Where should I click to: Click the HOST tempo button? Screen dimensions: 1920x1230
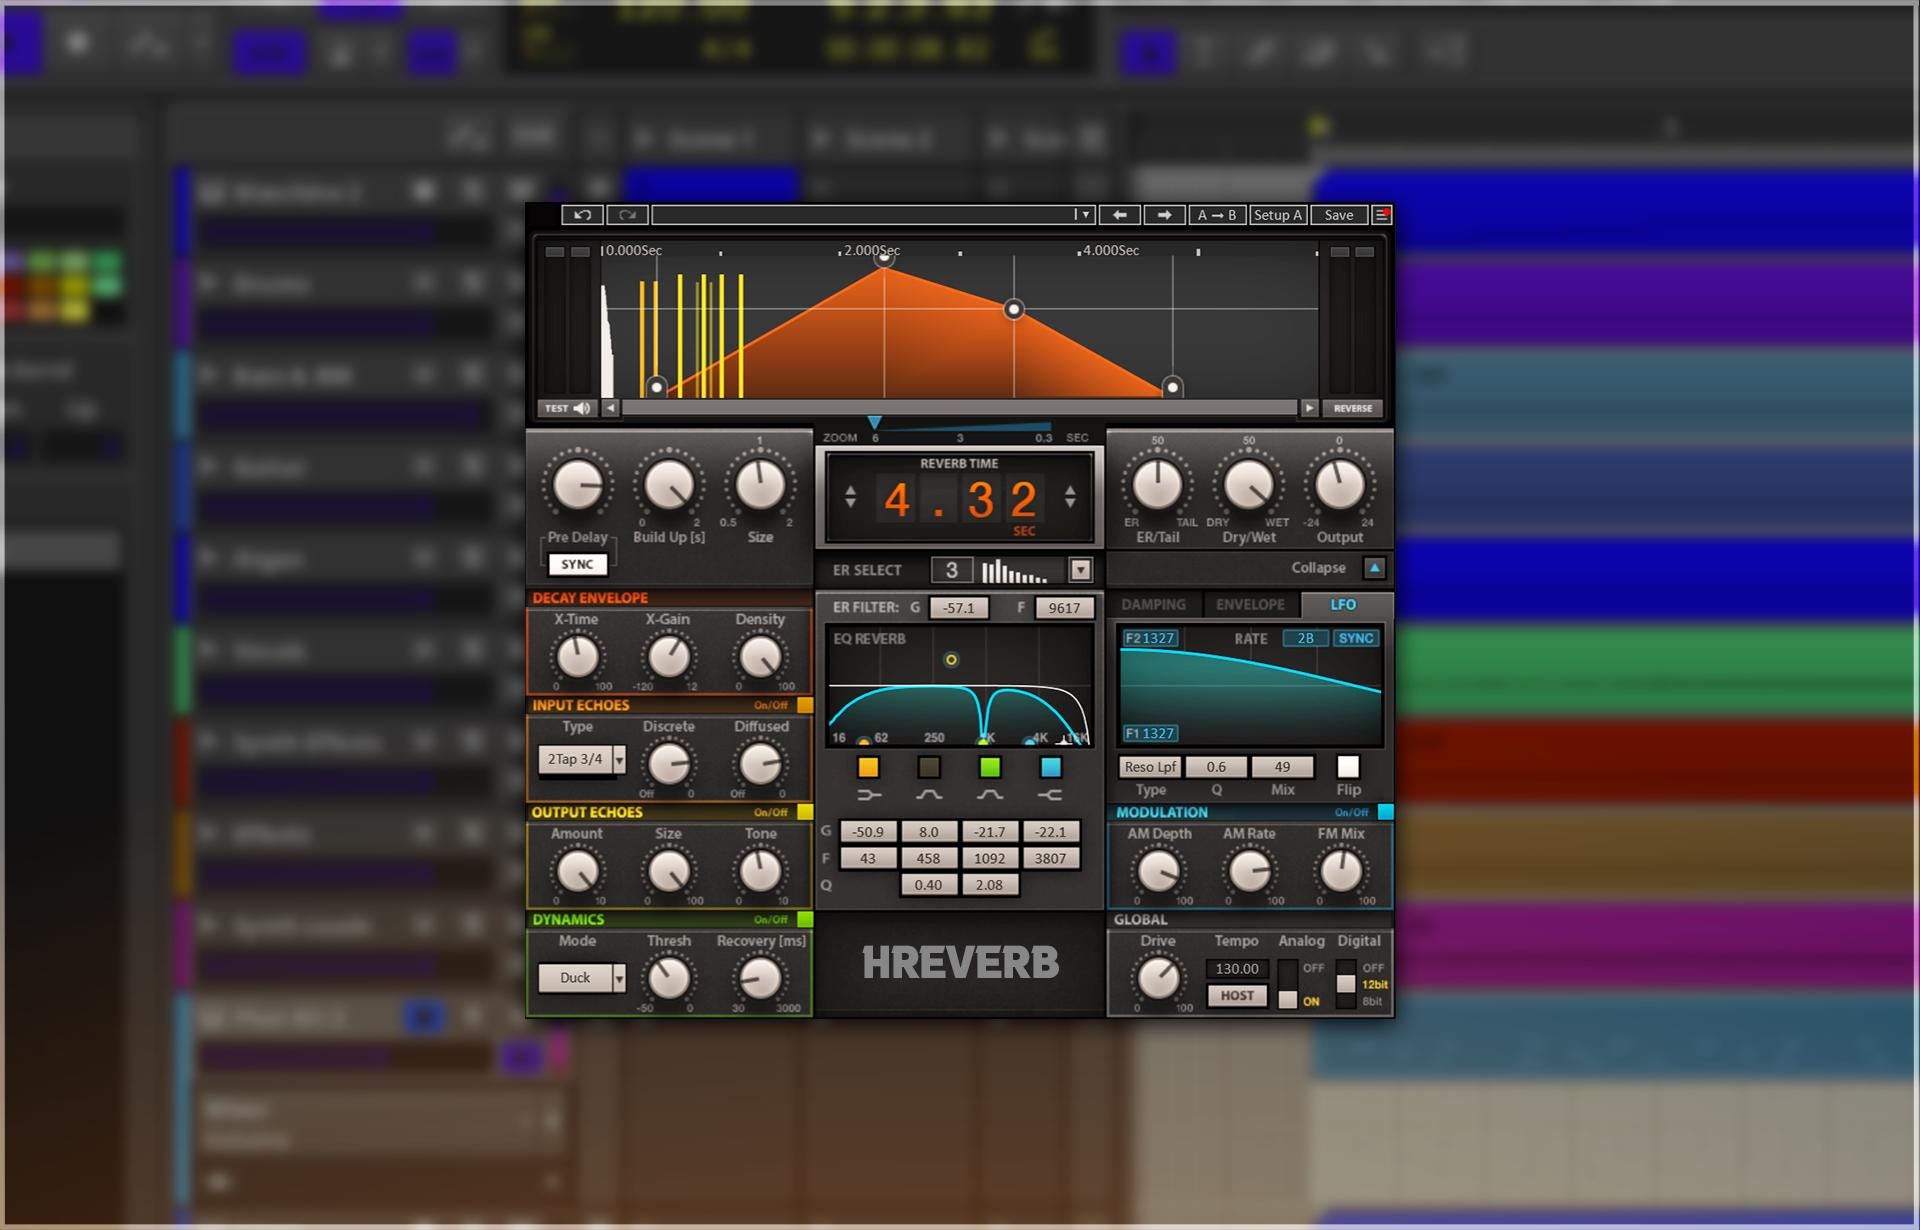point(1237,995)
